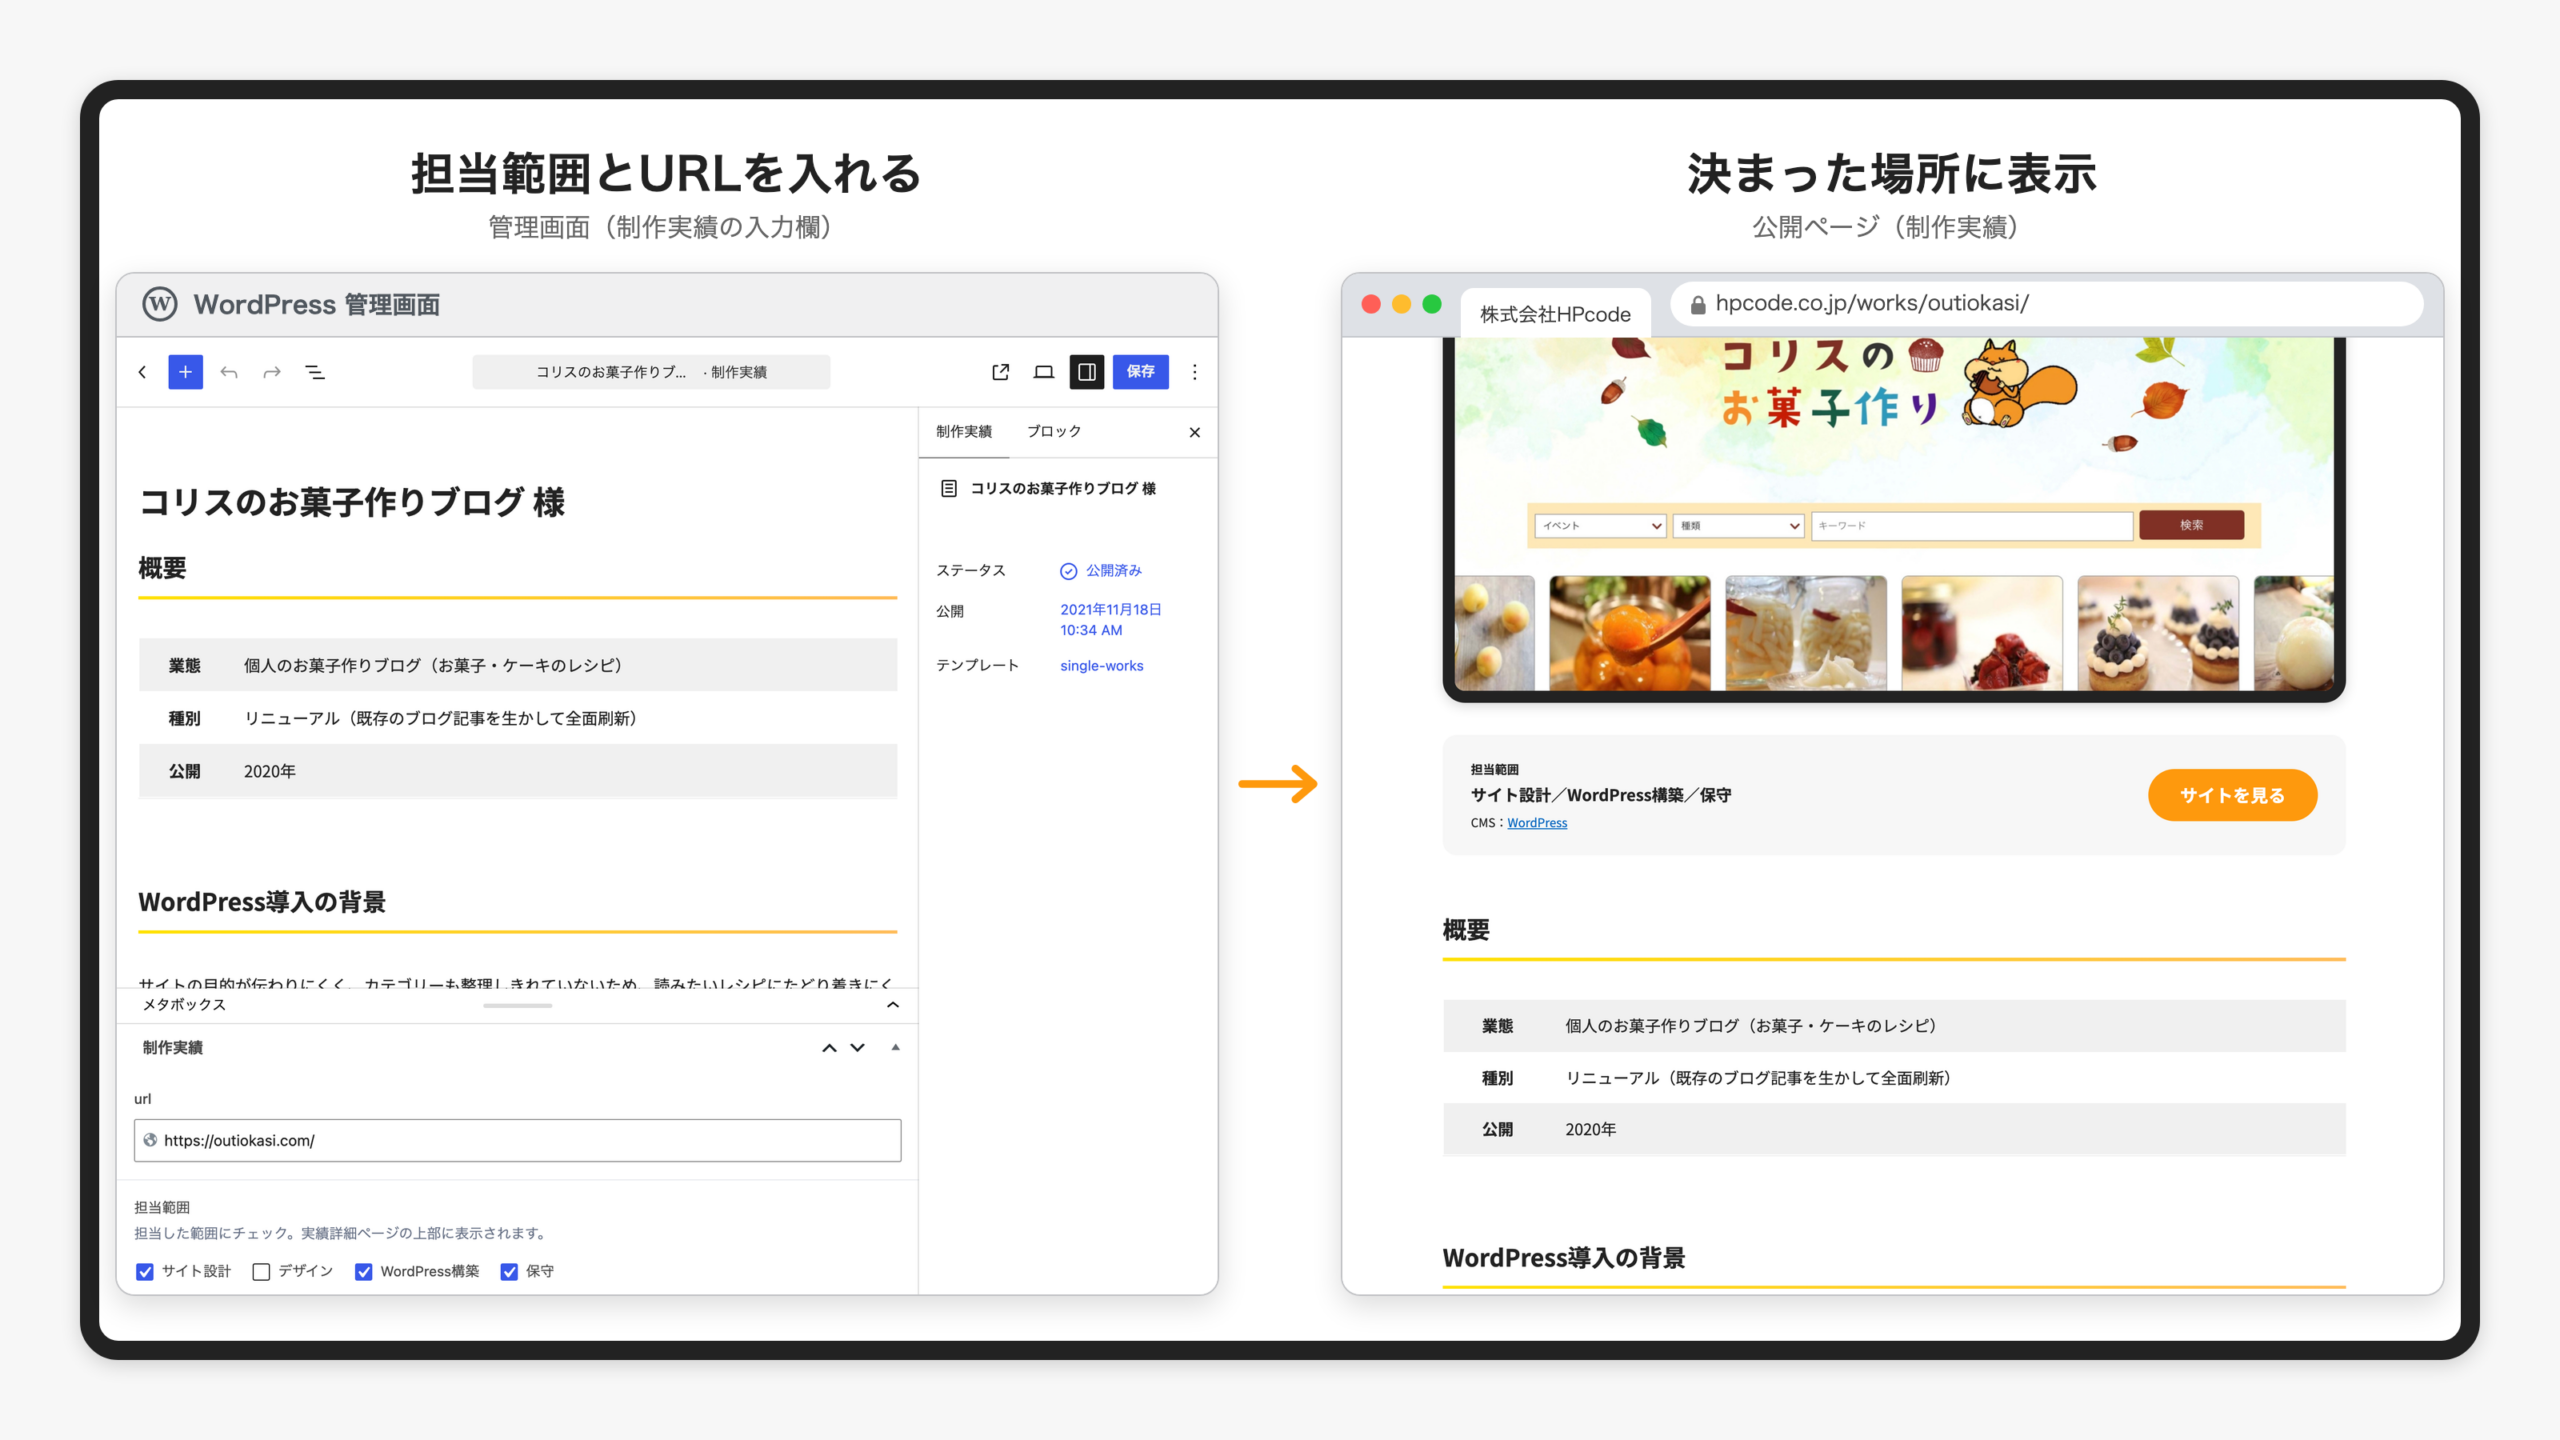Click the squirrel logo on site preview
2560x1440 pixels.
(2018, 384)
